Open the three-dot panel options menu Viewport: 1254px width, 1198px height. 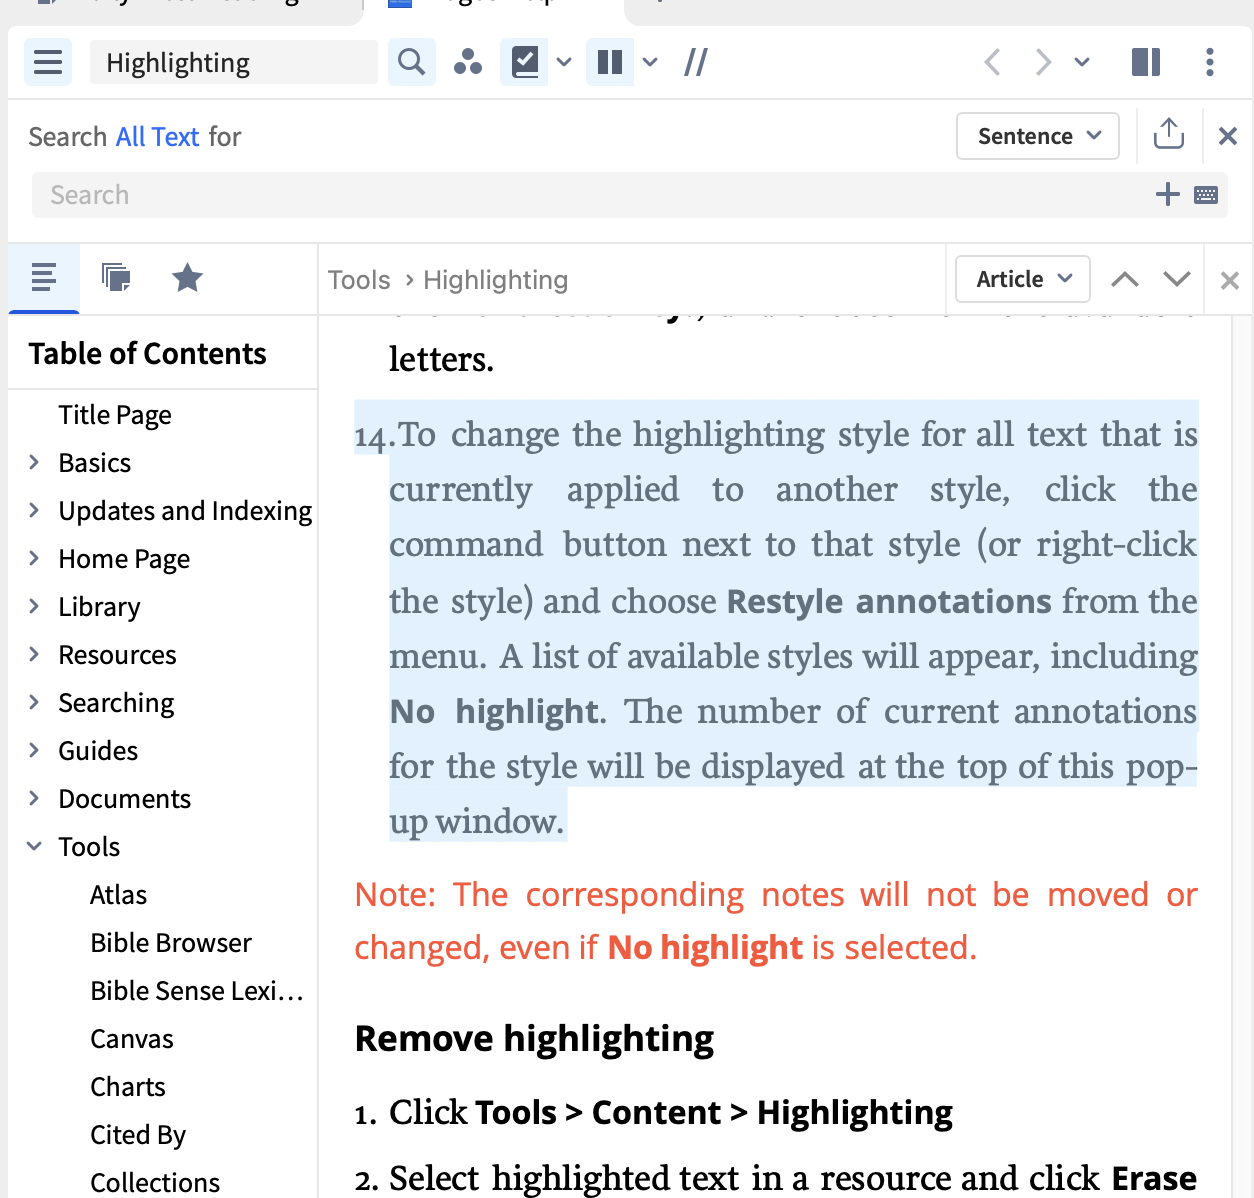[1209, 63]
